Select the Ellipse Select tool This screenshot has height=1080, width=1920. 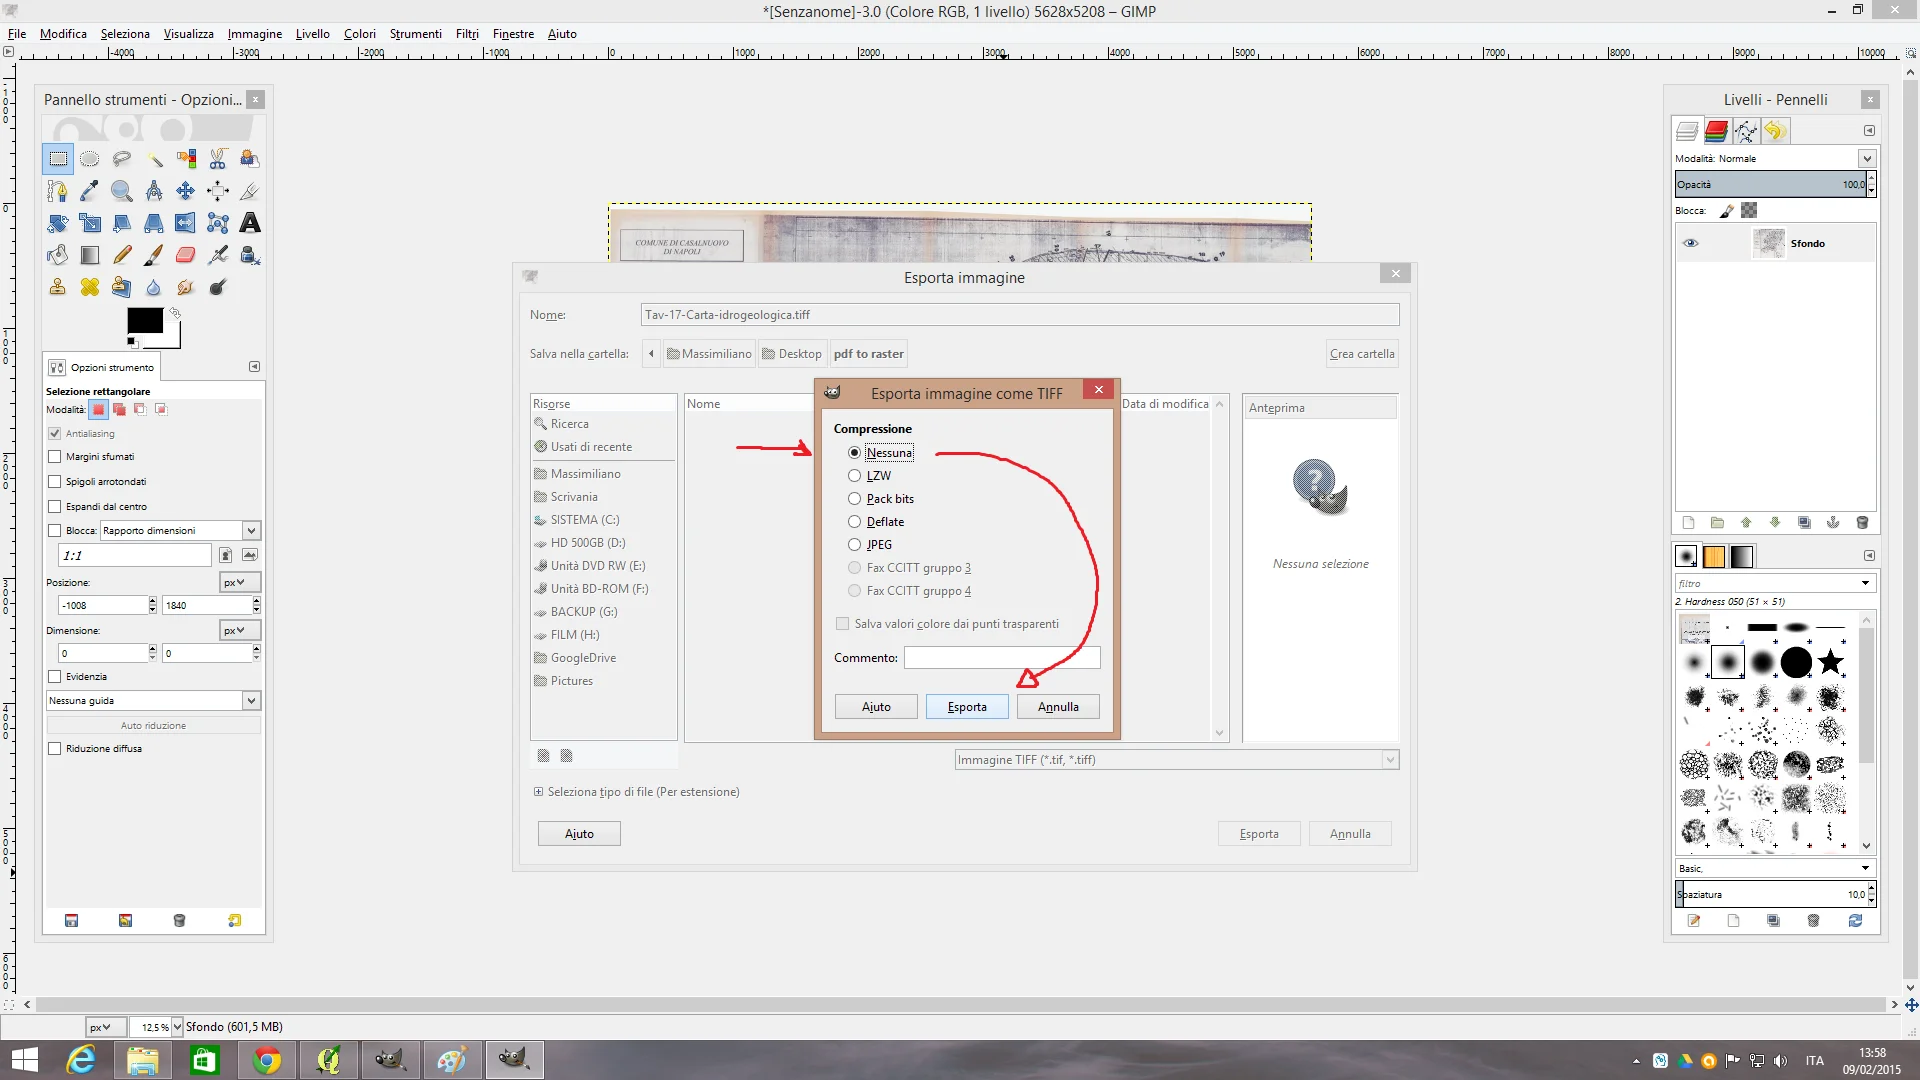90,159
